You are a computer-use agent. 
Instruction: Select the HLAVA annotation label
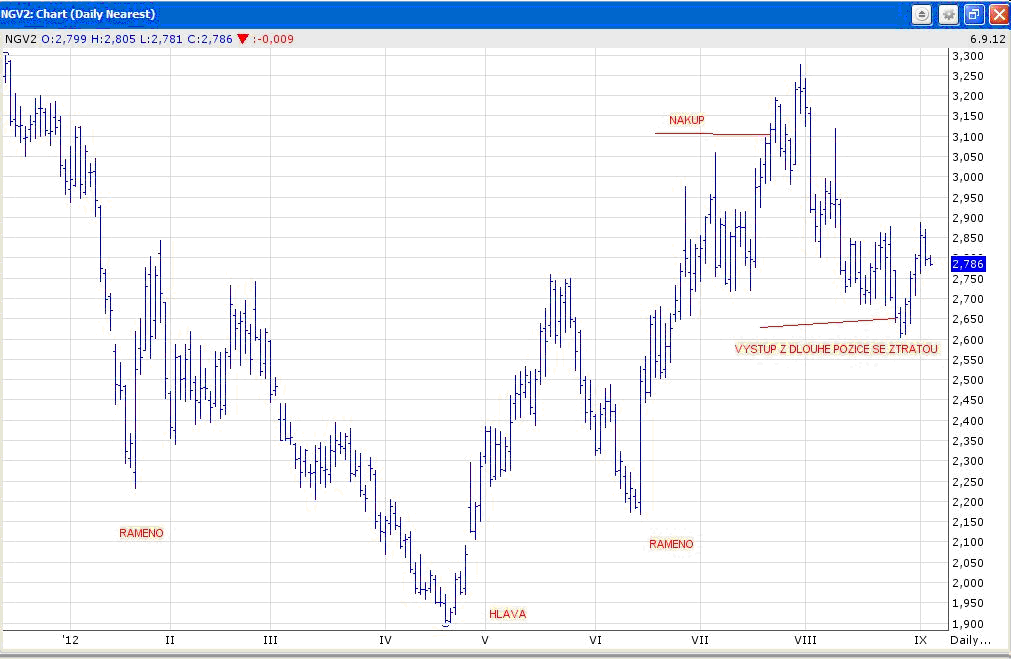pos(507,614)
